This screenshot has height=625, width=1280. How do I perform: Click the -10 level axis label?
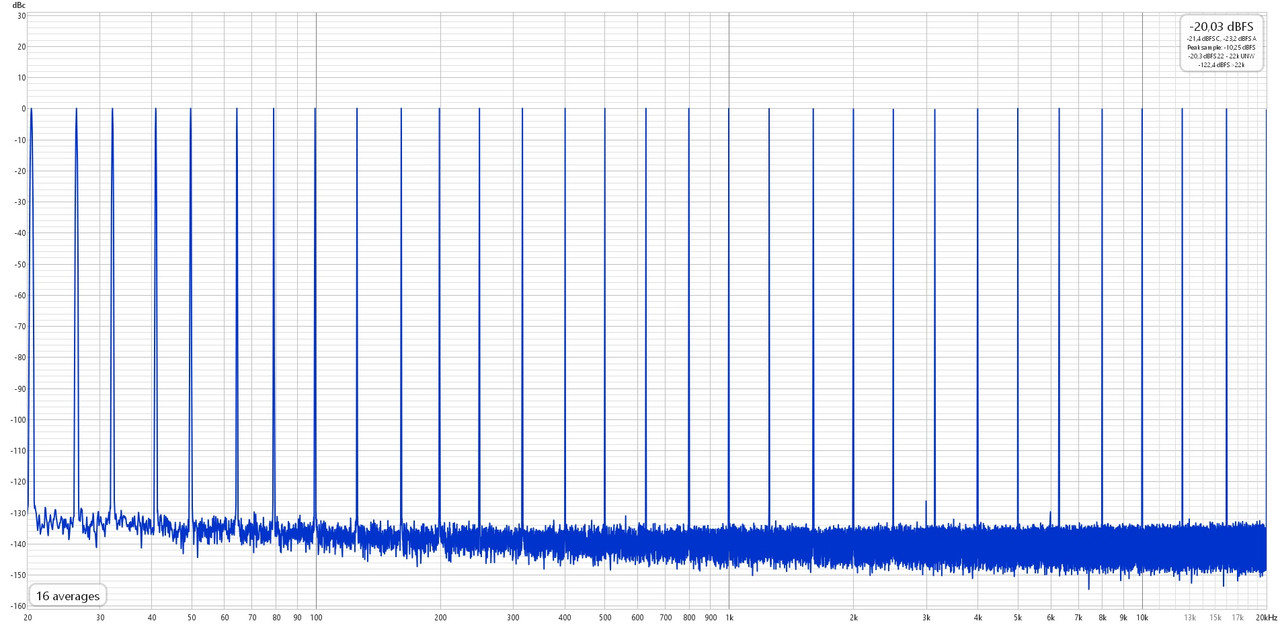coord(20,139)
